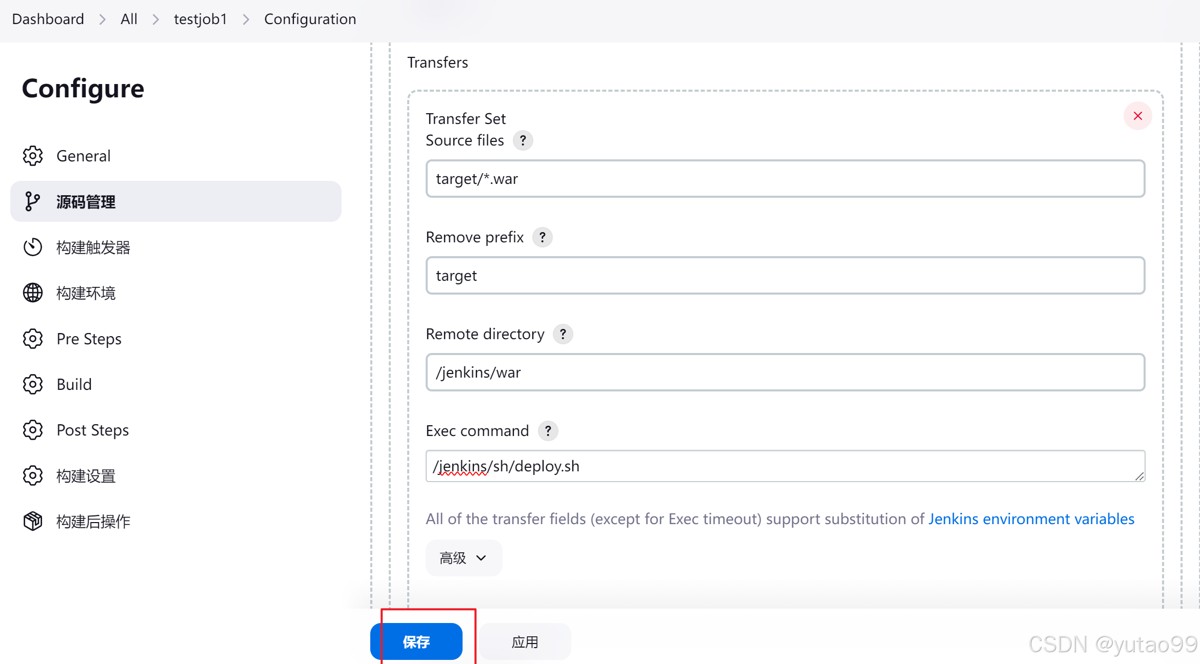
Task: Remove the Transfer Set with red X
Action: 1137,116
